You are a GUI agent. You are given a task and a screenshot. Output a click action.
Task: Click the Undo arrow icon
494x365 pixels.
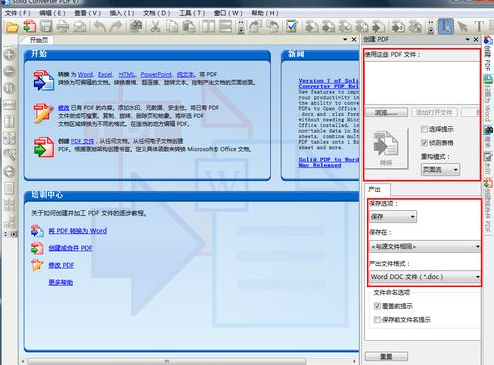click(x=99, y=27)
